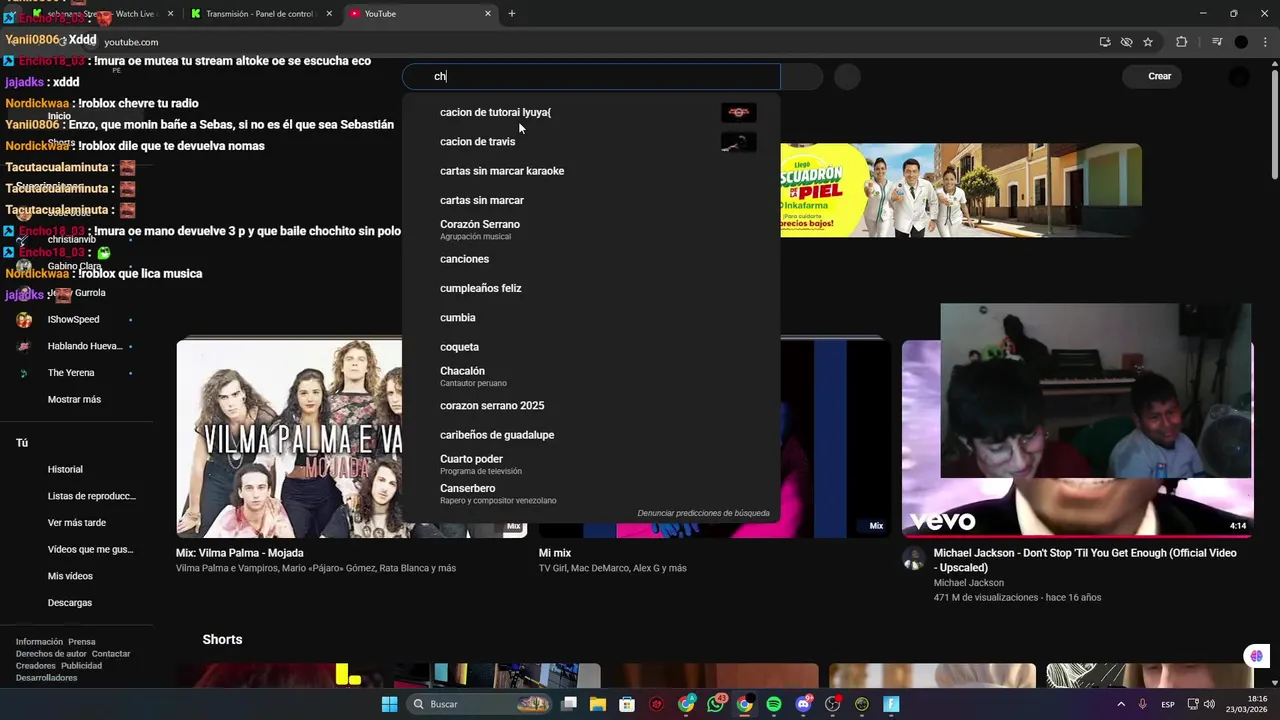
Task: Click the purple floating icon at bottom right
Action: click(x=1256, y=656)
